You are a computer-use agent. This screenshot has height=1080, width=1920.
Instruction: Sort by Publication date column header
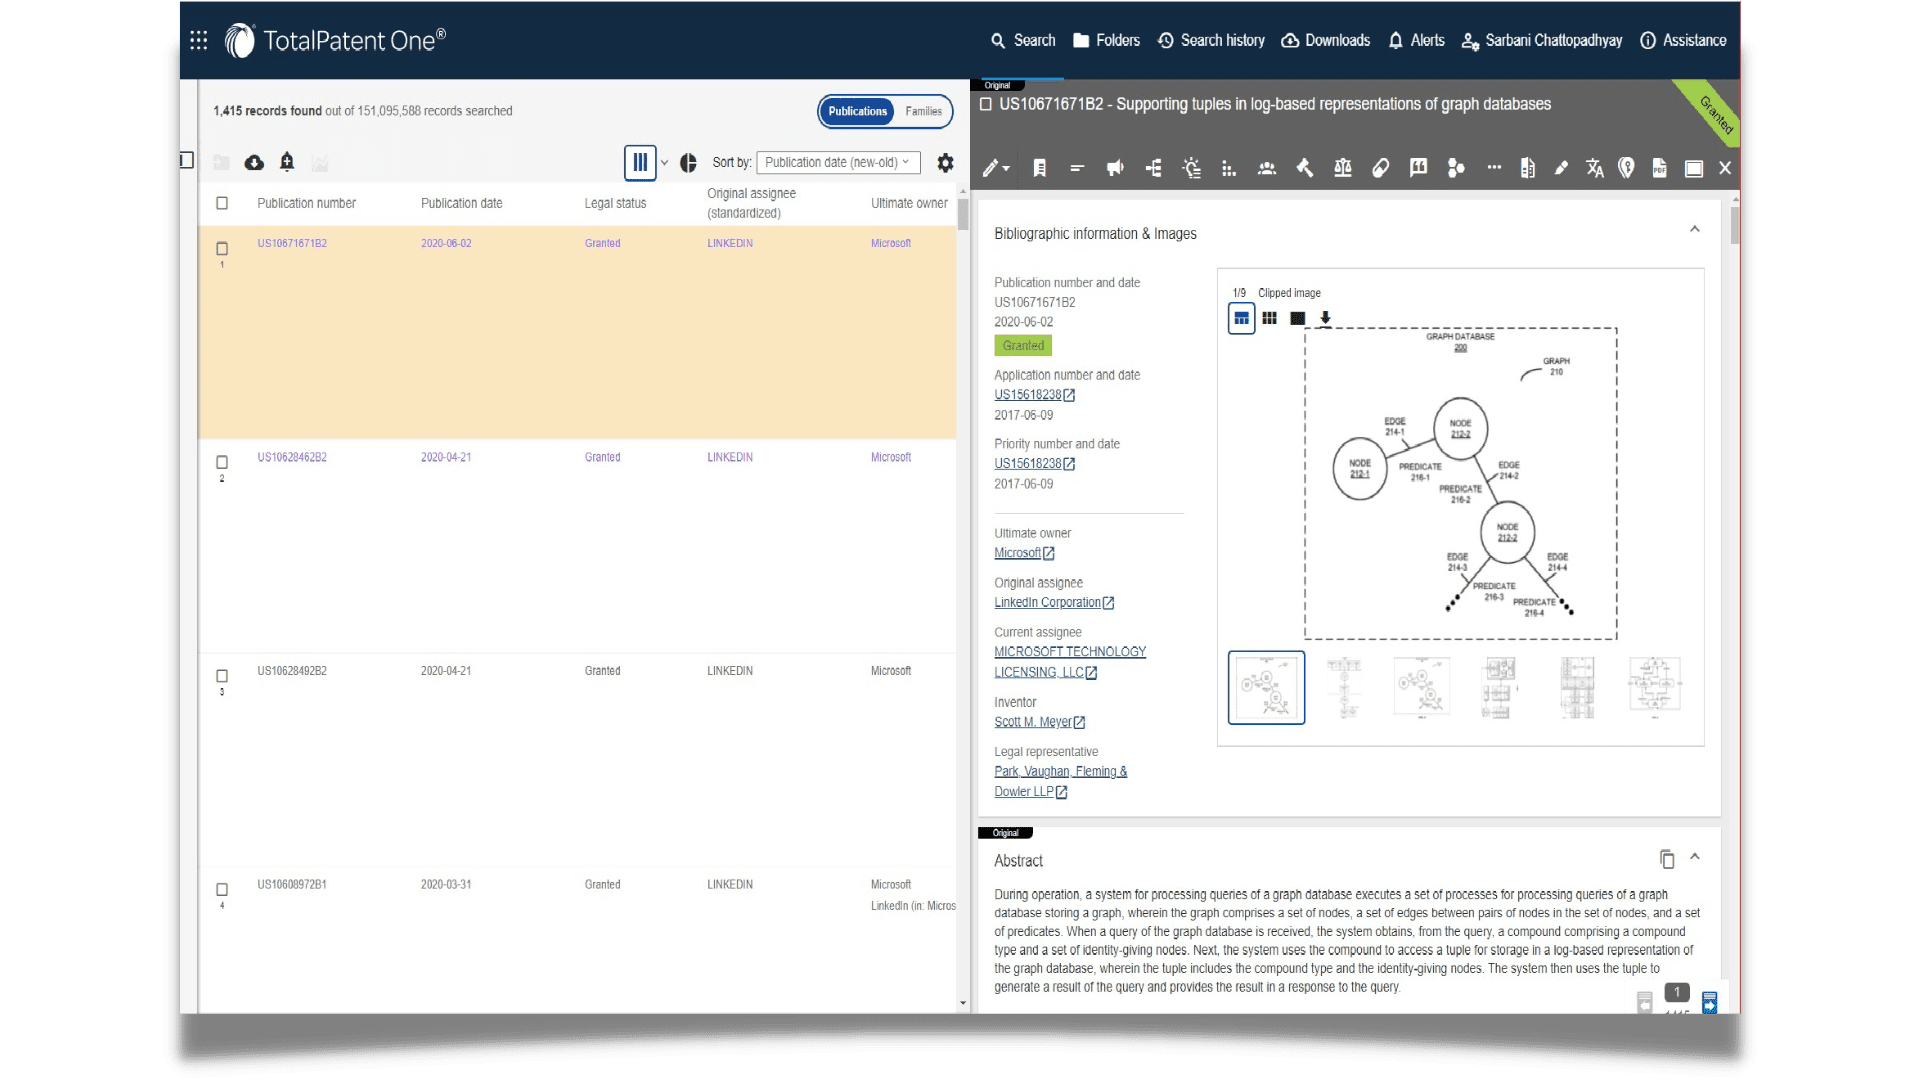tap(462, 203)
